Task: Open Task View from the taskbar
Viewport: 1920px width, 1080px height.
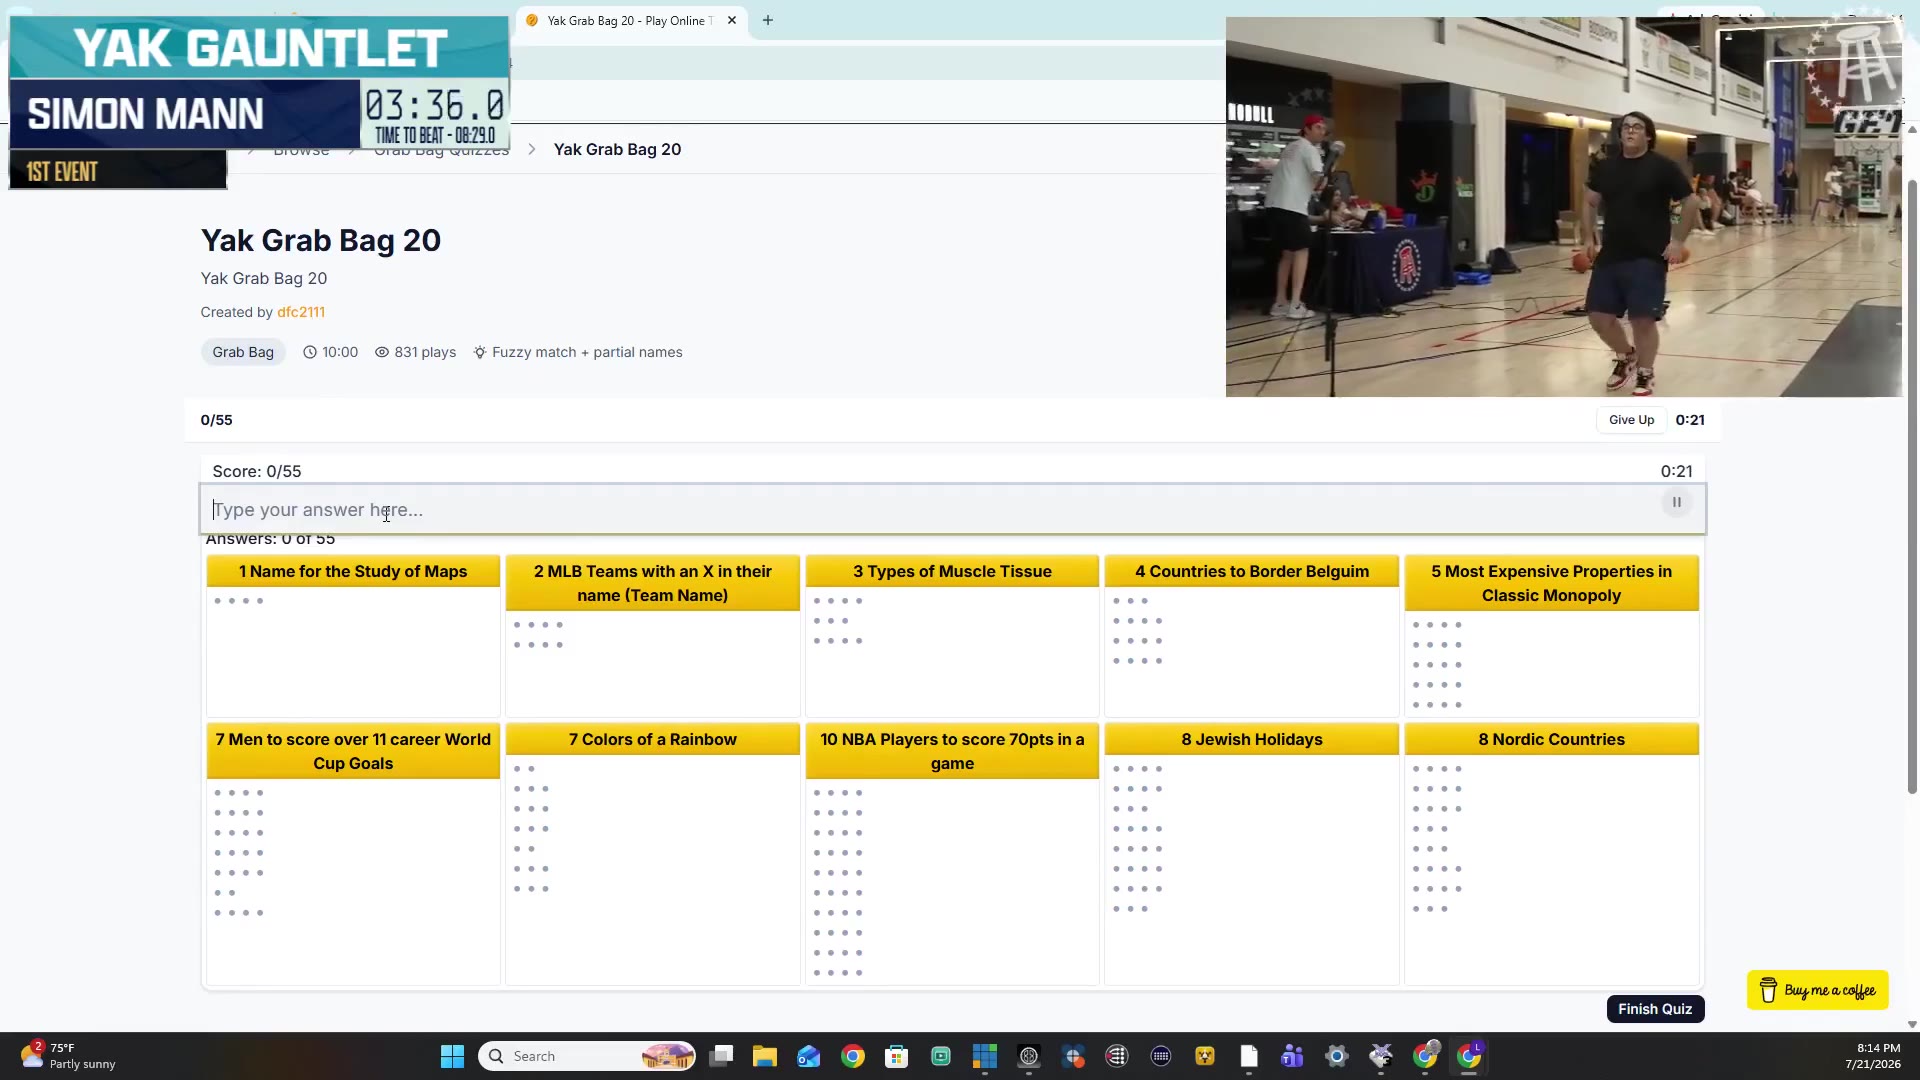Action: (721, 1056)
